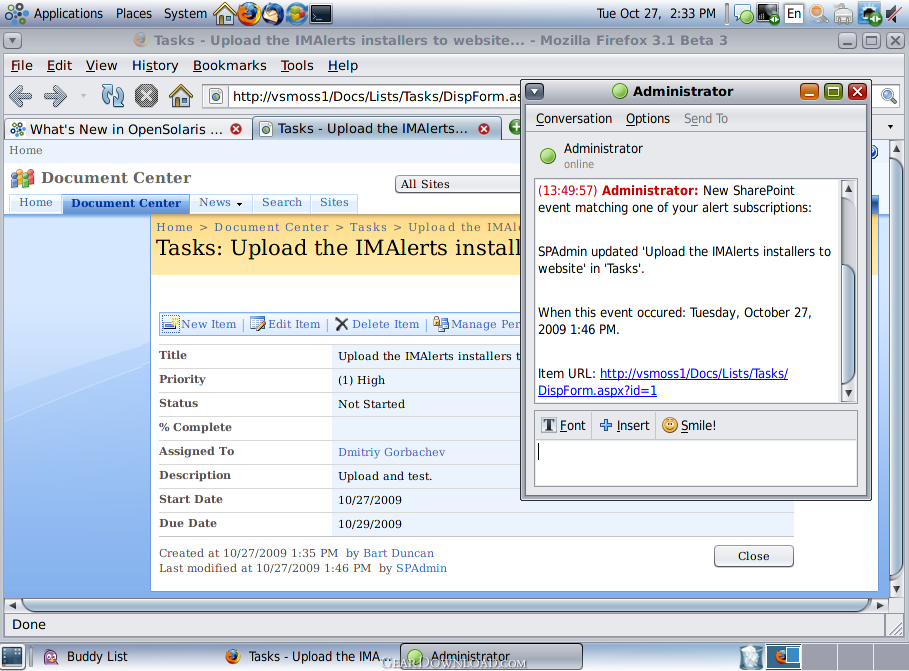This screenshot has height=671, width=909.
Task: Open the list all tabs dropdown arrow
Action: point(890,127)
